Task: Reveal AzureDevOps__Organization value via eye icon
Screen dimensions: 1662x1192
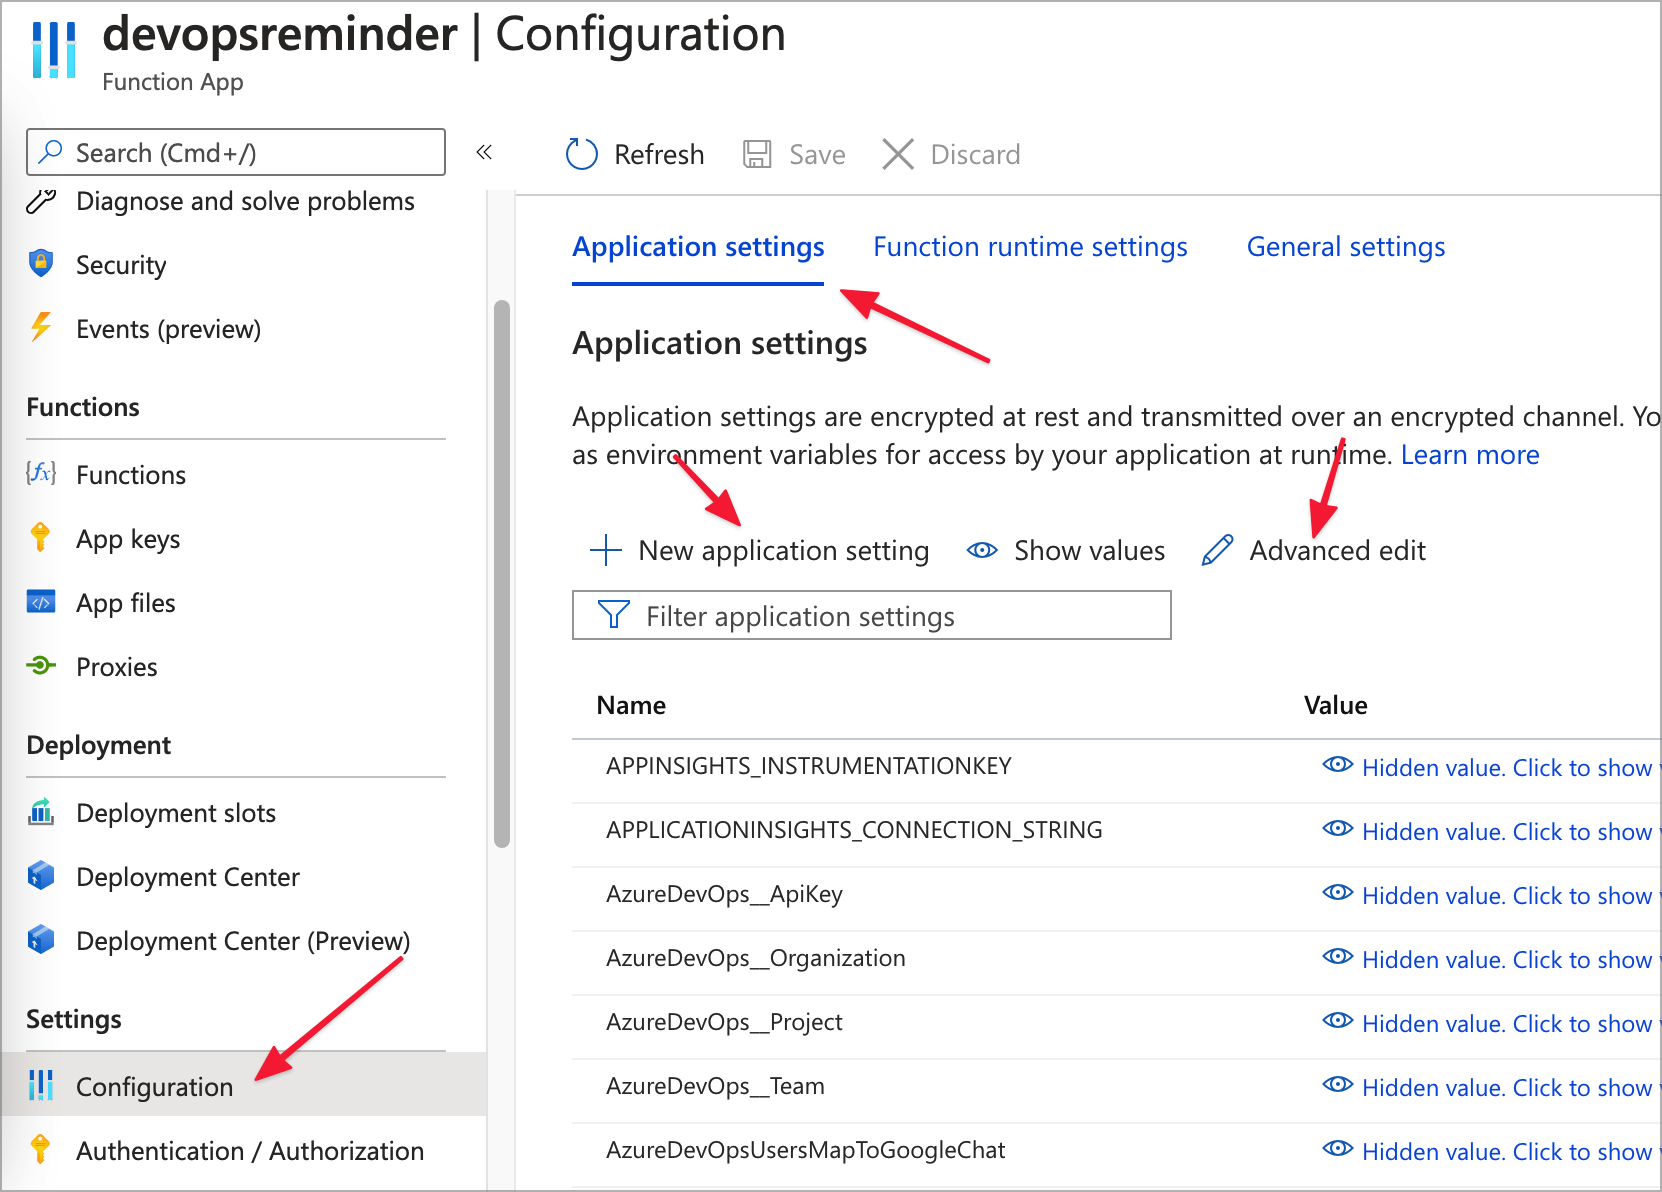Action: (1337, 957)
